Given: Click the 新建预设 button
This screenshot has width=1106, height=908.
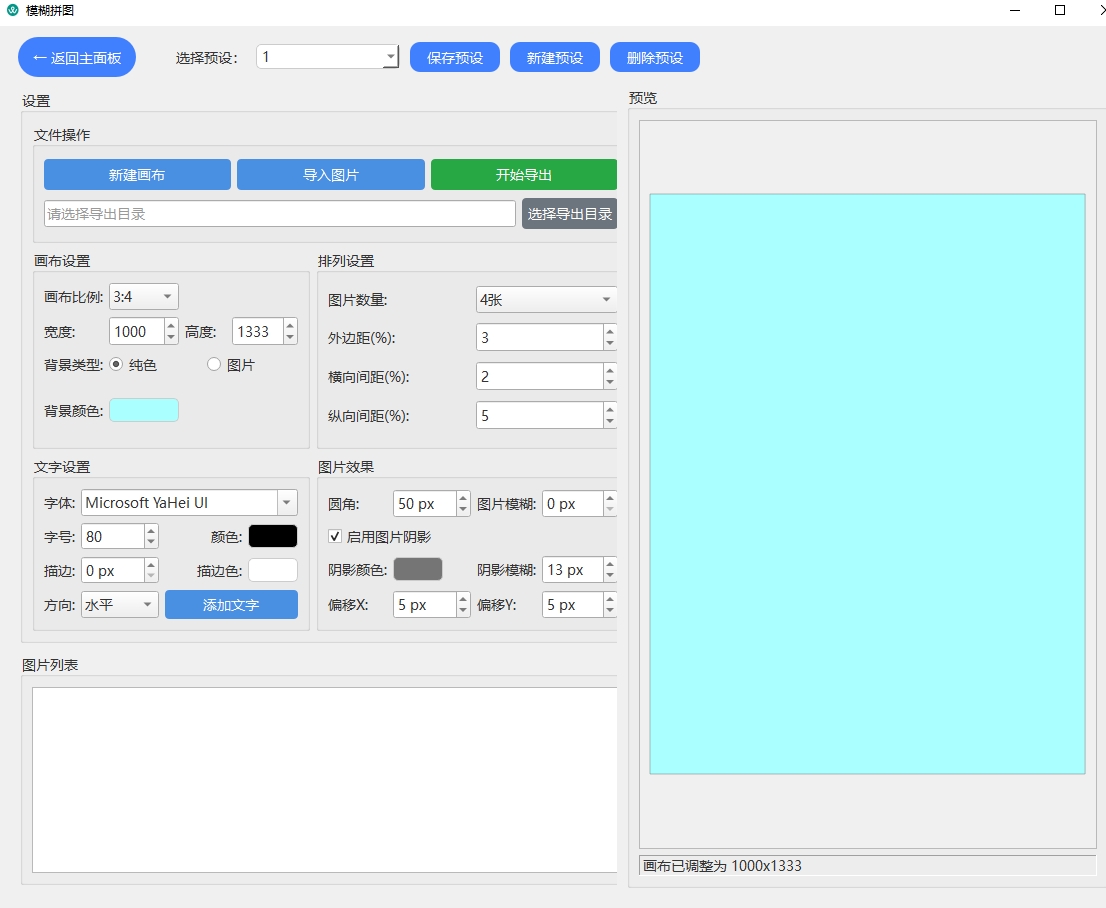Looking at the screenshot, I should 555,57.
